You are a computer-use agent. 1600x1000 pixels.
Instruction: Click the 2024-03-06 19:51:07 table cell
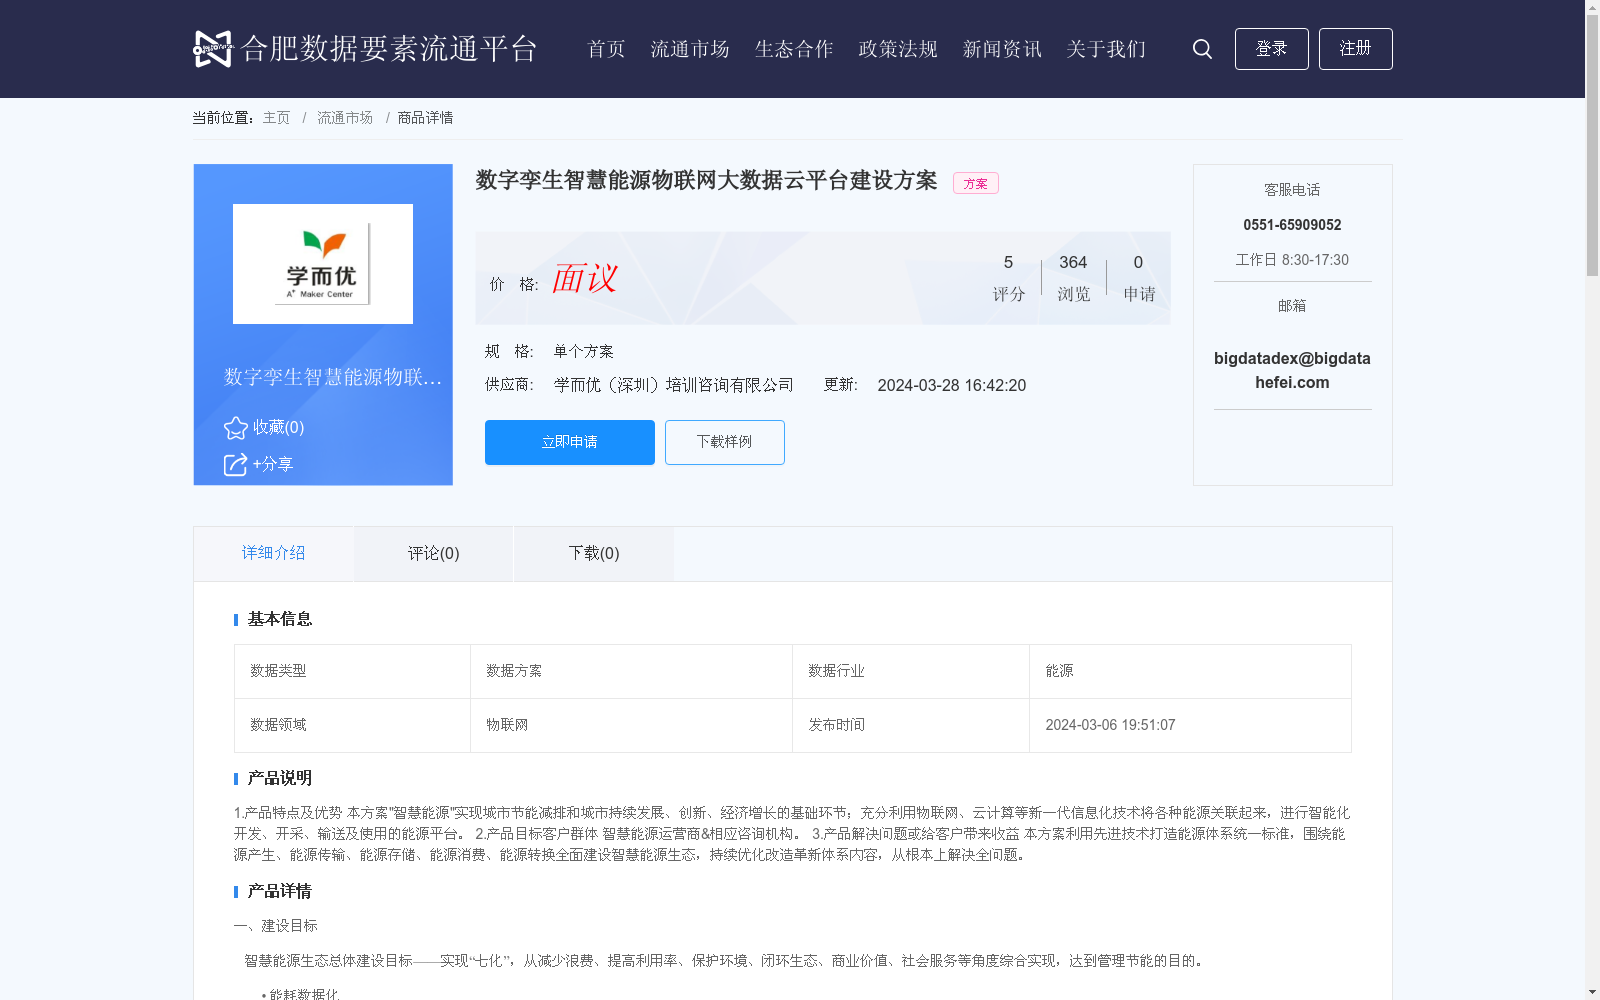click(x=1190, y=725)
